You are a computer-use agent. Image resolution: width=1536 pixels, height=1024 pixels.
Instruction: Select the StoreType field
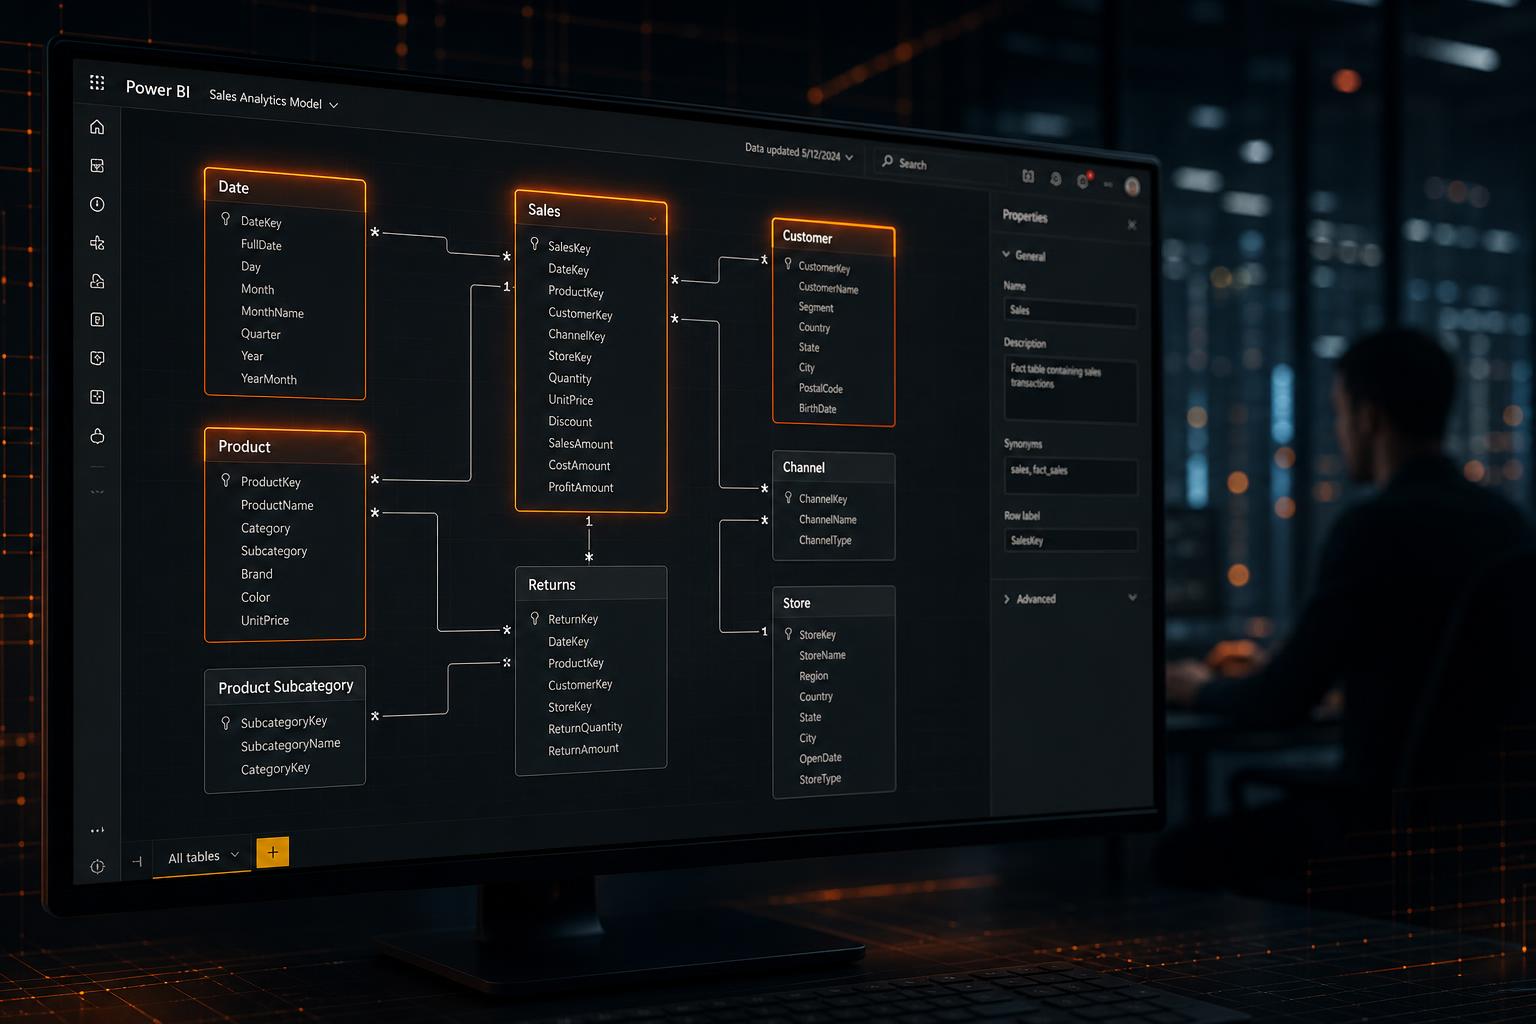click(x=820, y=779)
